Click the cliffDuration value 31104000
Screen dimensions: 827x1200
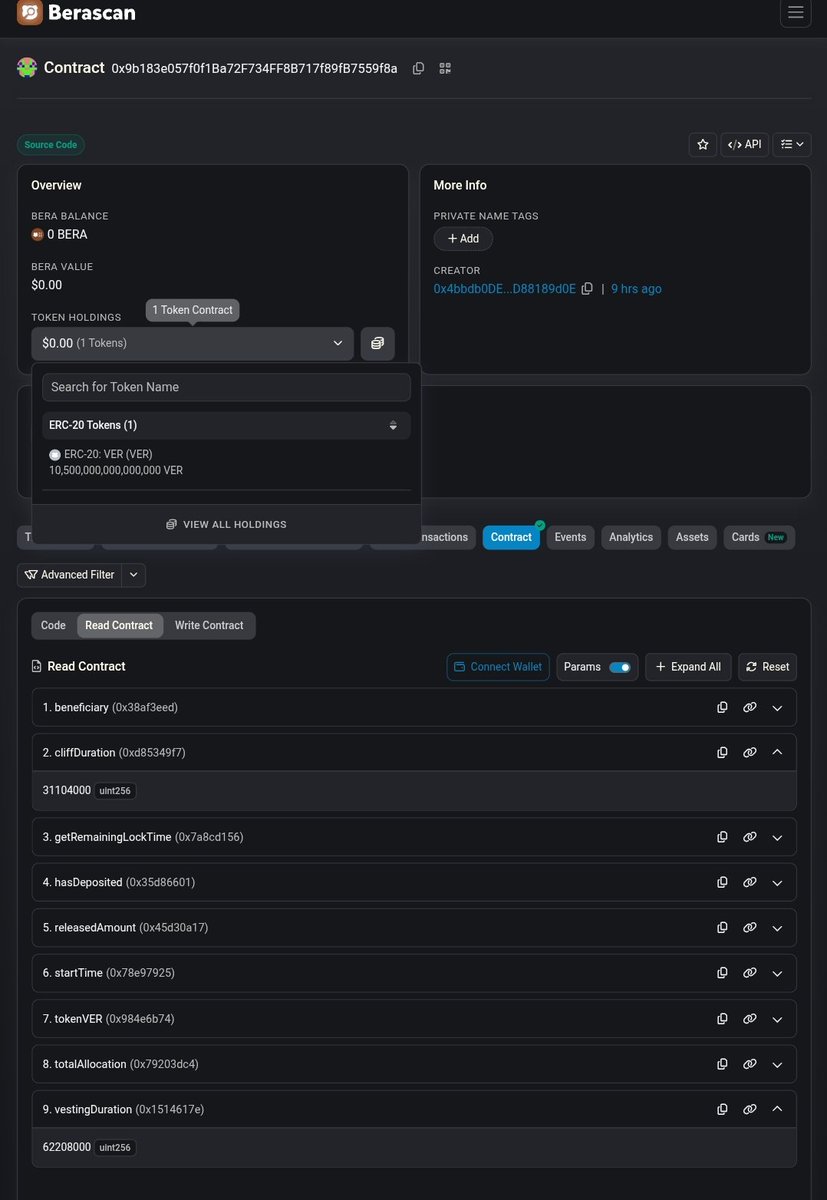click(66, 790)
